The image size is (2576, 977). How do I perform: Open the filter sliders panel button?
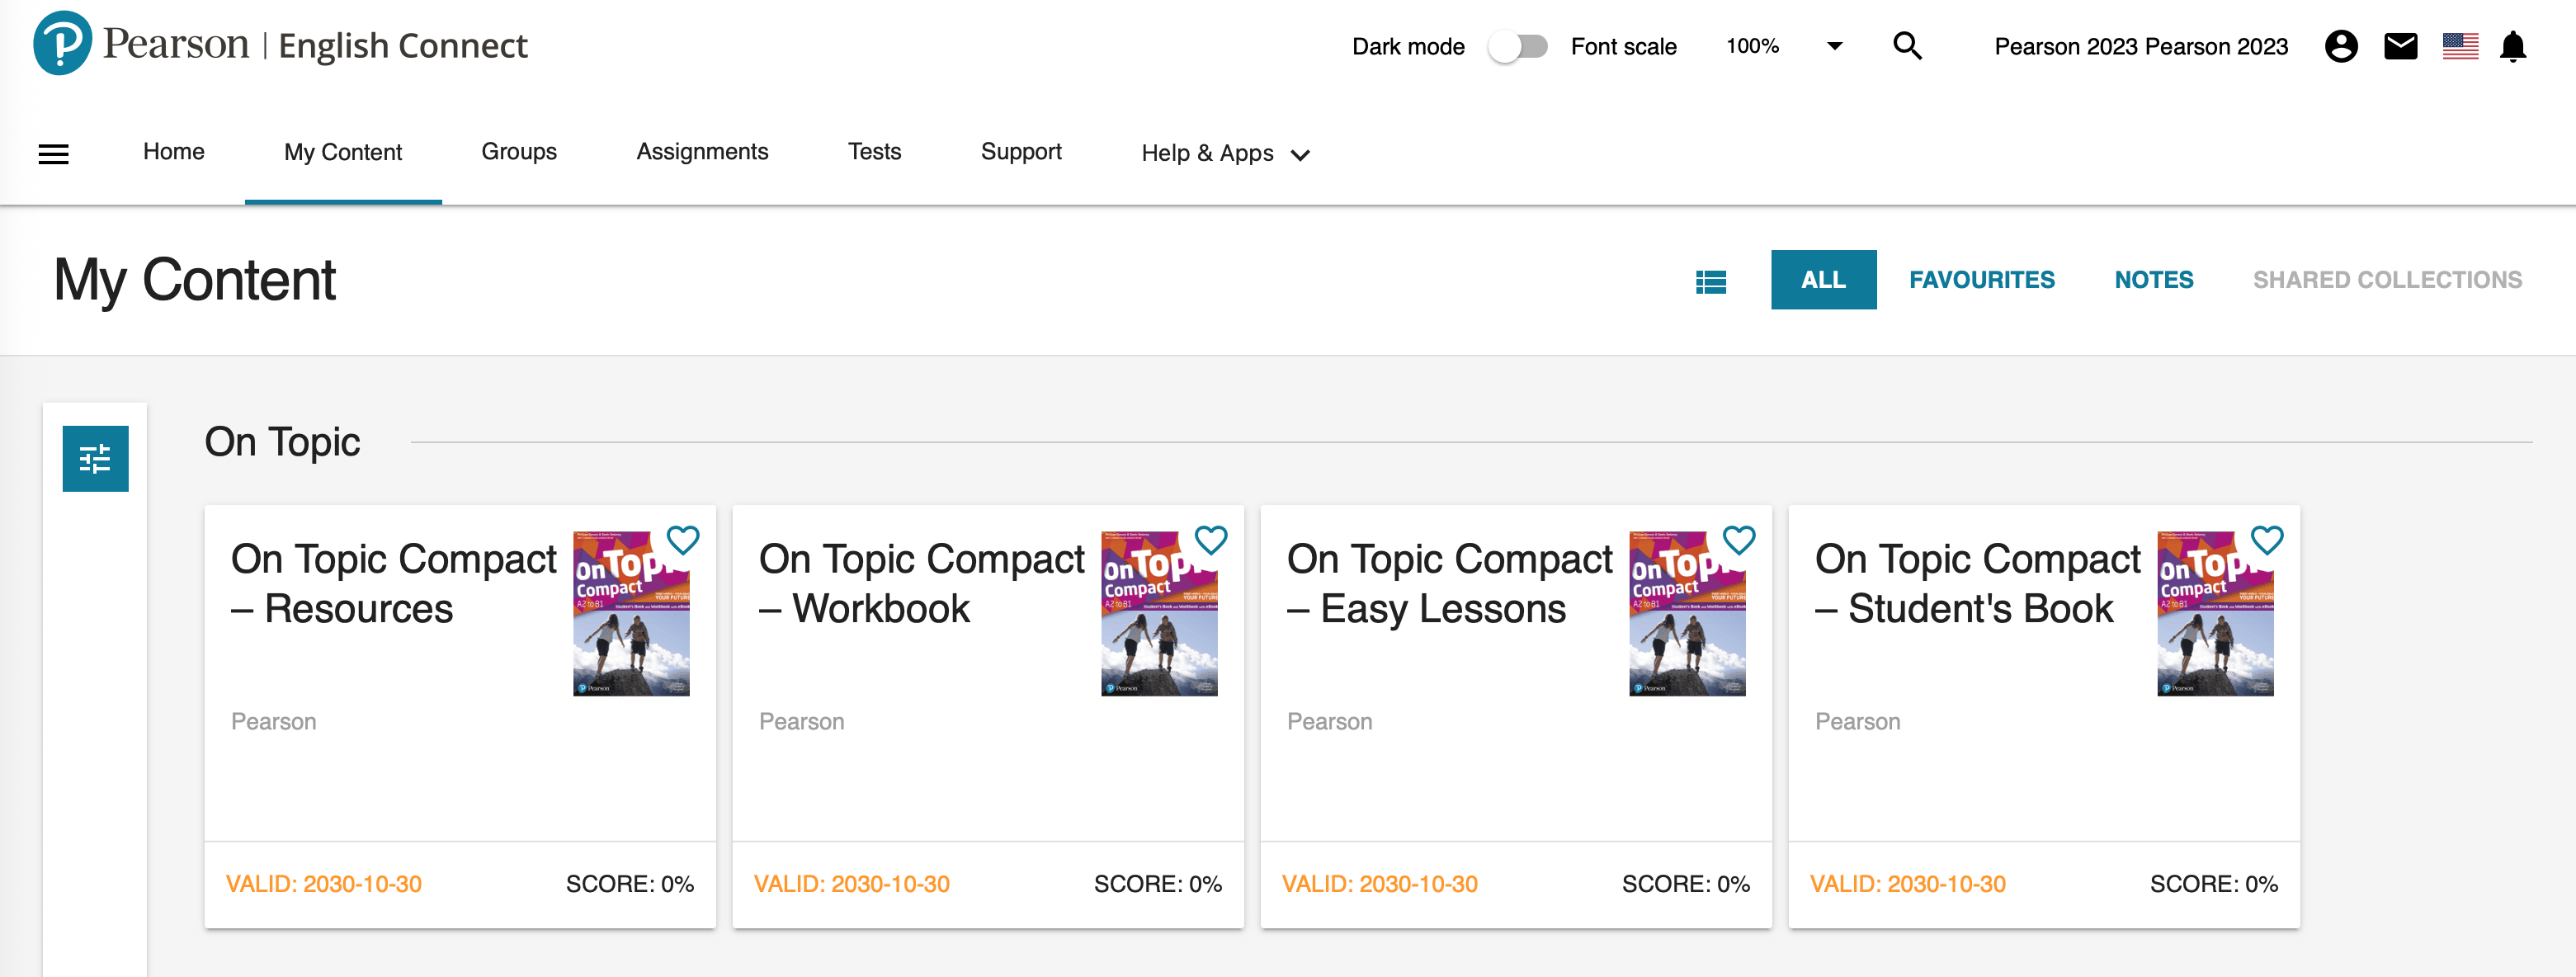pyautogui.click(x=95, y=458)
